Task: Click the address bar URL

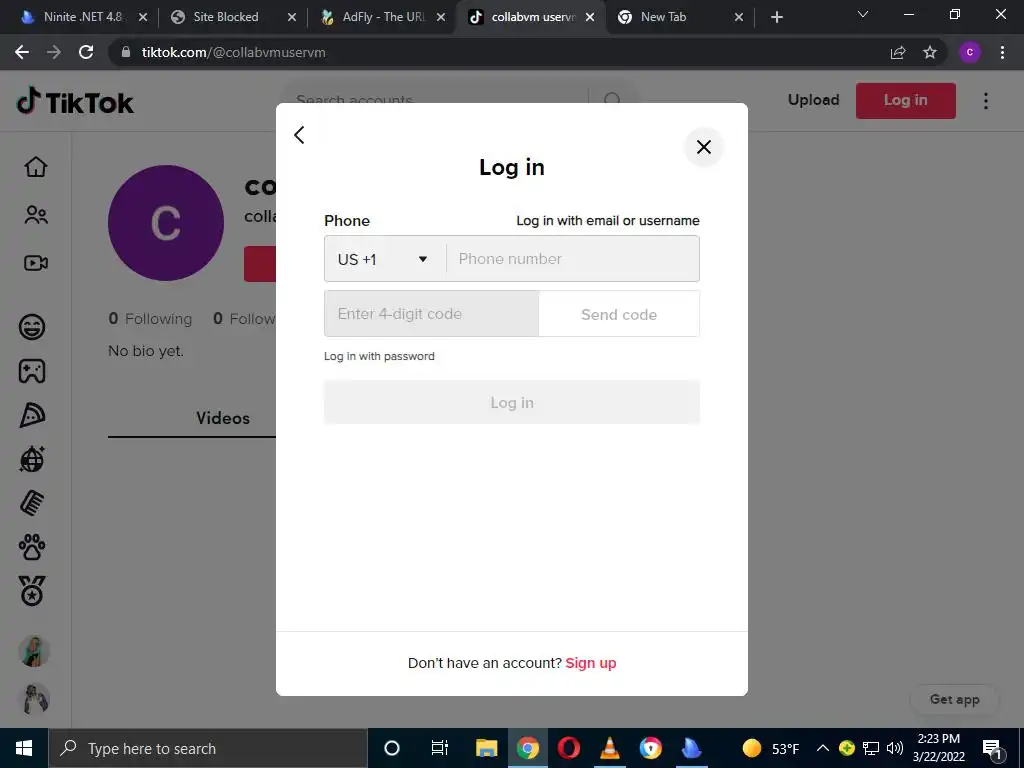Action: (x=233, y=52)
